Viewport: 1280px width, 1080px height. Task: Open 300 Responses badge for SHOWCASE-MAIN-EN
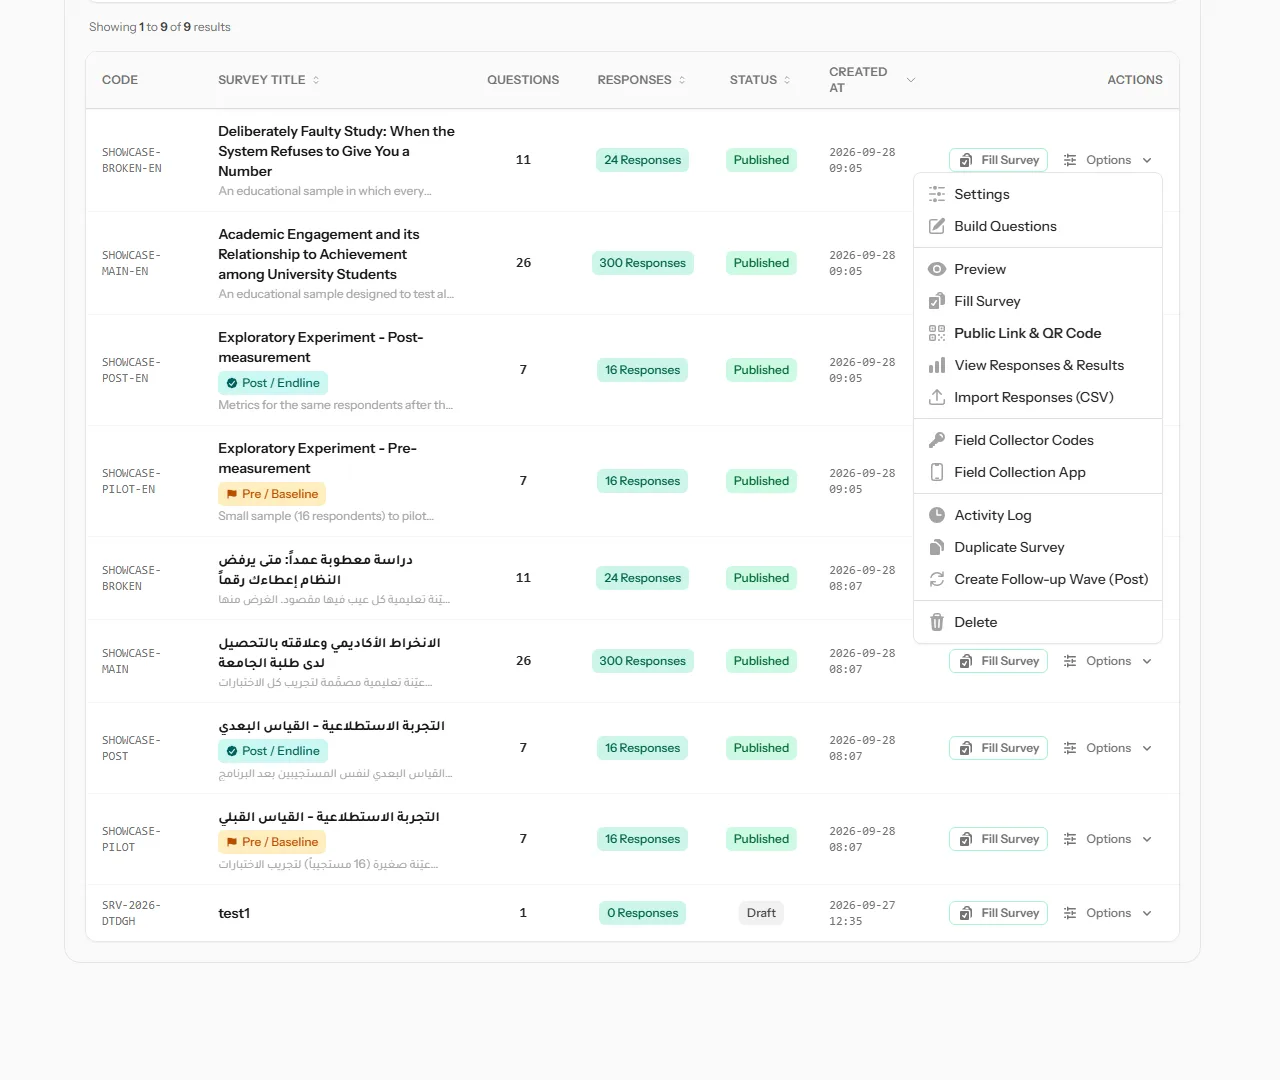click(642, 263)
